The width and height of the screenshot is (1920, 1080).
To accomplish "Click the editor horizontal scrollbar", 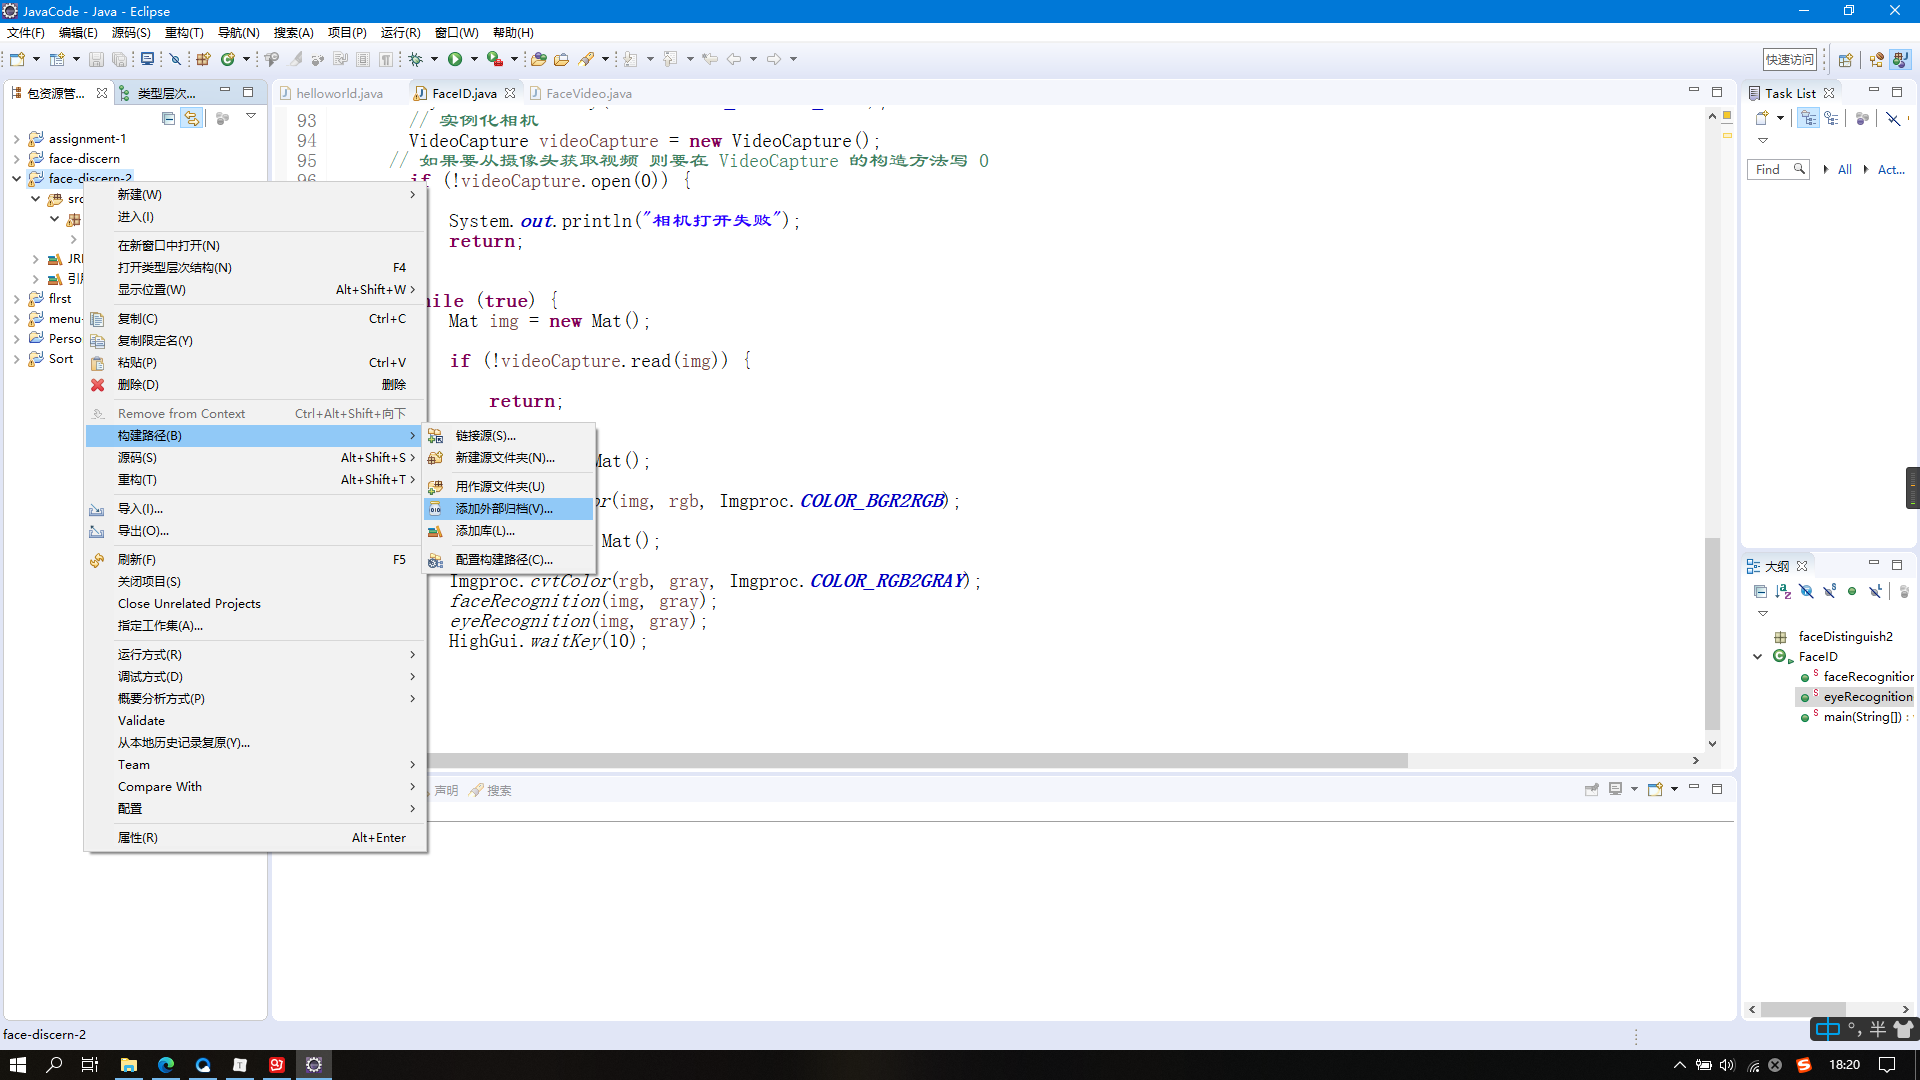I will pyautogui.click(x=918, y=761).
